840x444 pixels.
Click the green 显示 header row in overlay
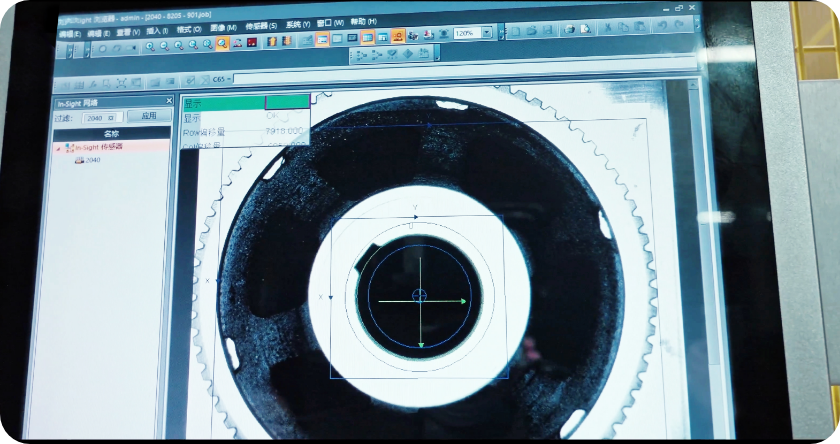tap(246, 102)
